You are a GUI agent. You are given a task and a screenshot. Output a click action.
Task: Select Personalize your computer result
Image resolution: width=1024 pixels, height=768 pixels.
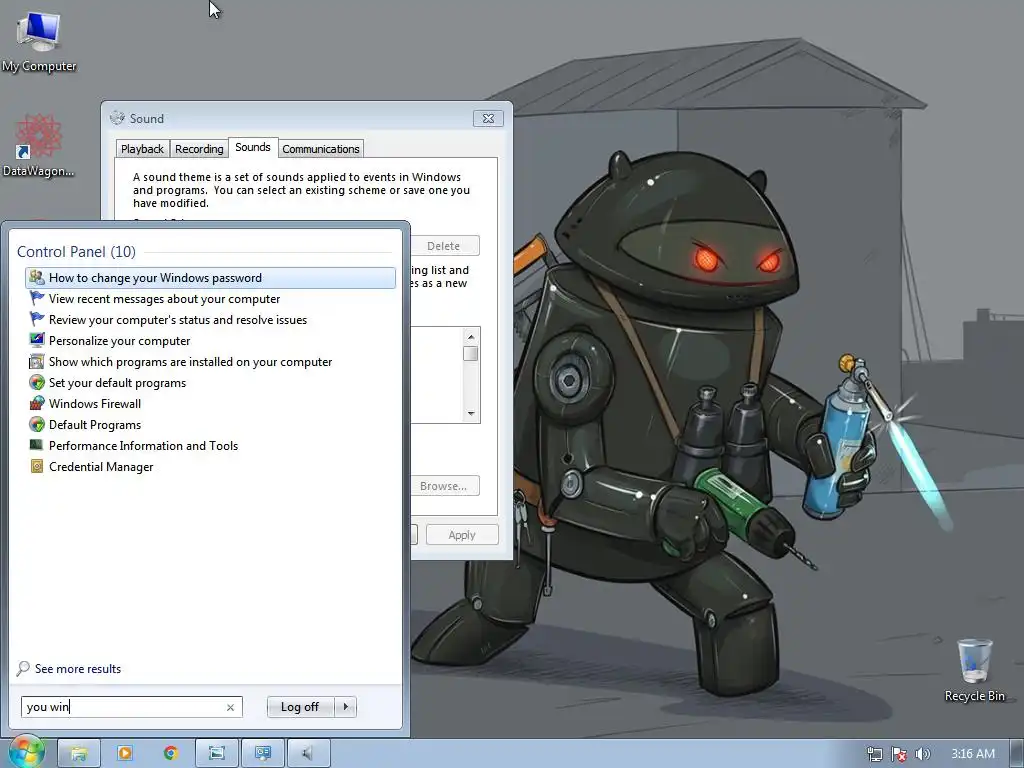[210, 340]
